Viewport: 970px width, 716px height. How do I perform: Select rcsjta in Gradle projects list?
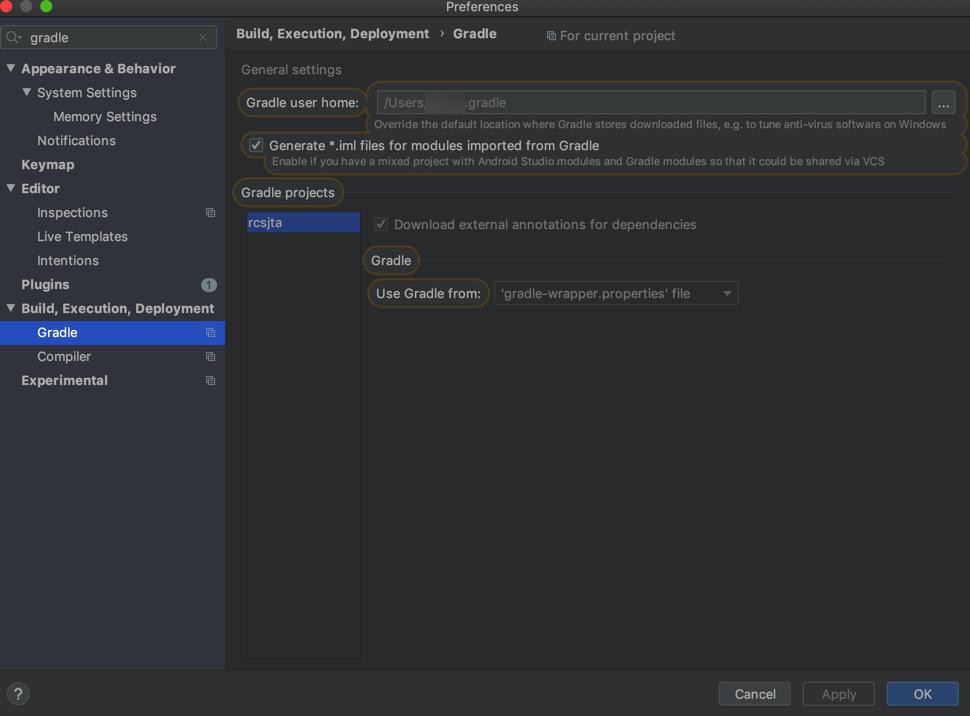[x=303, y=222]
